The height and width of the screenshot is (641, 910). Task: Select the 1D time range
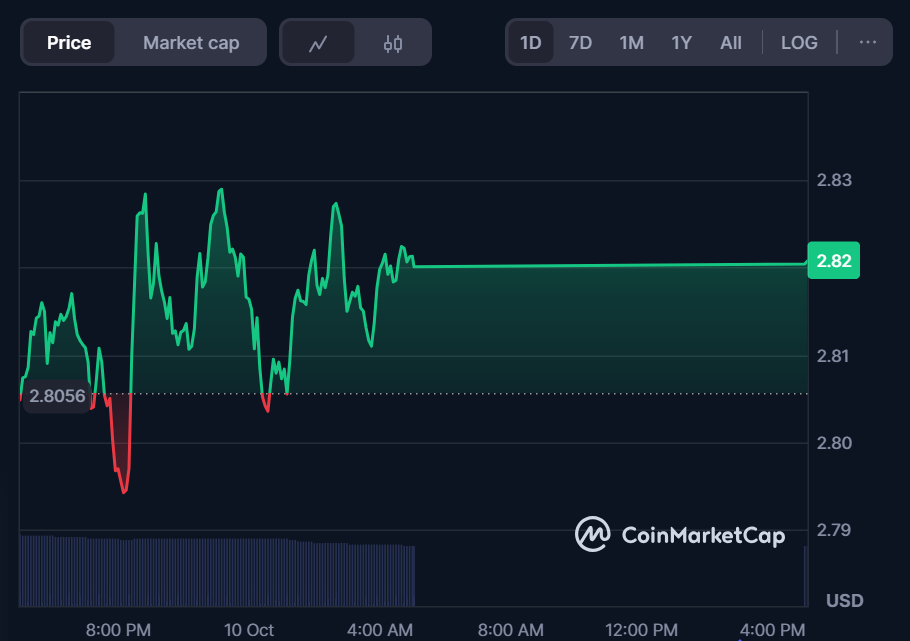click(x=531, y=42)
